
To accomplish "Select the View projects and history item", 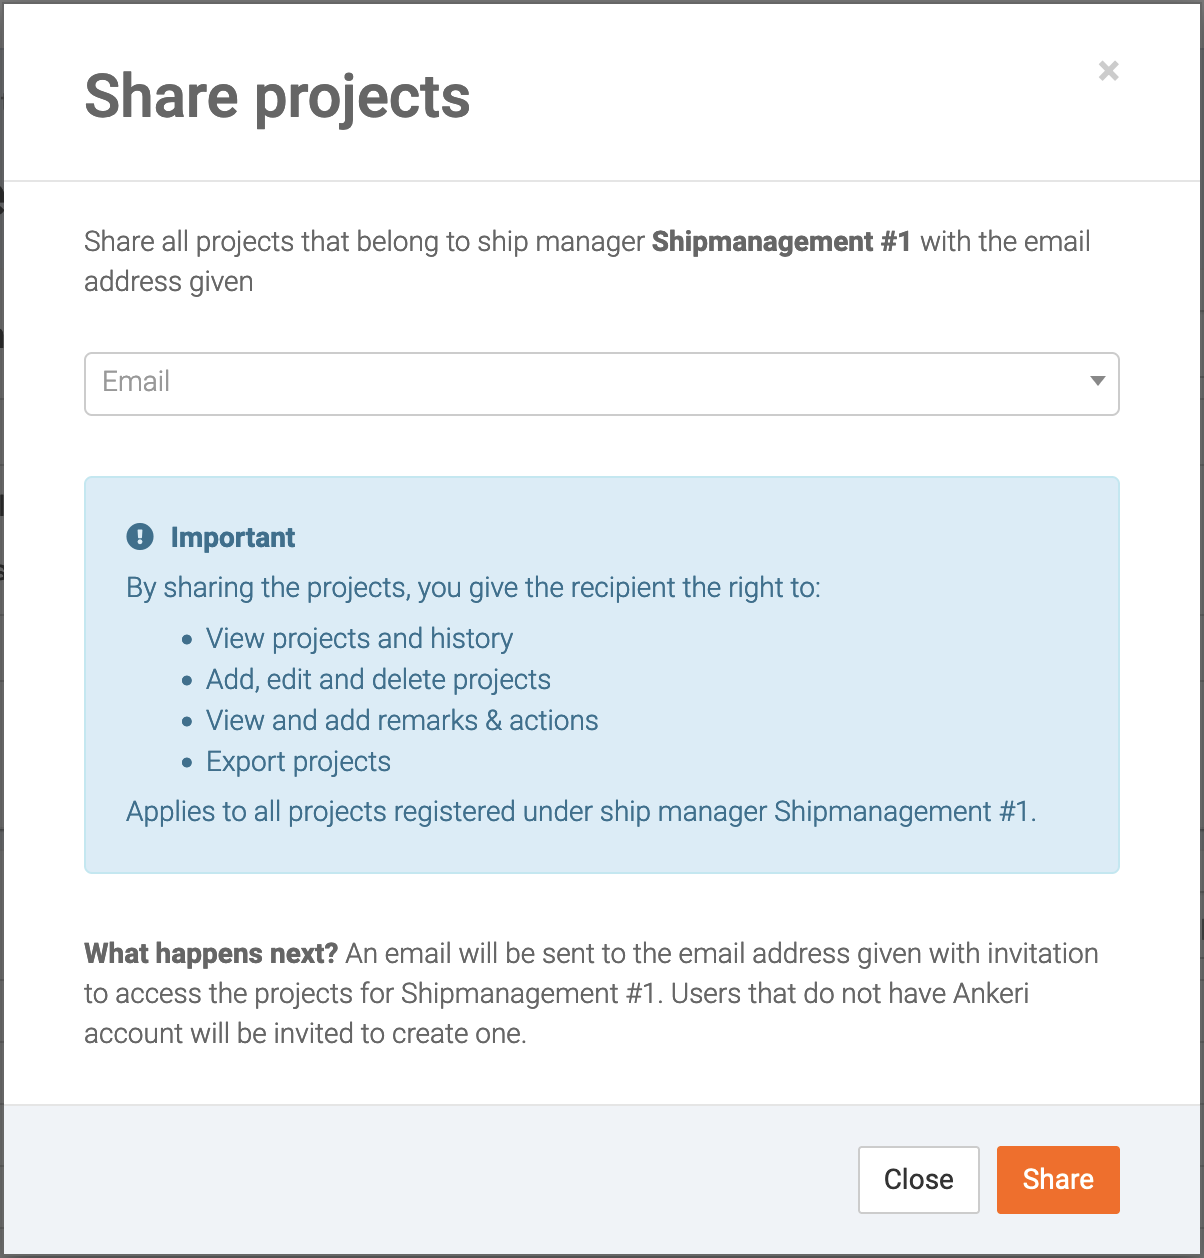I will pyautogui.click(x=359, y=638).
